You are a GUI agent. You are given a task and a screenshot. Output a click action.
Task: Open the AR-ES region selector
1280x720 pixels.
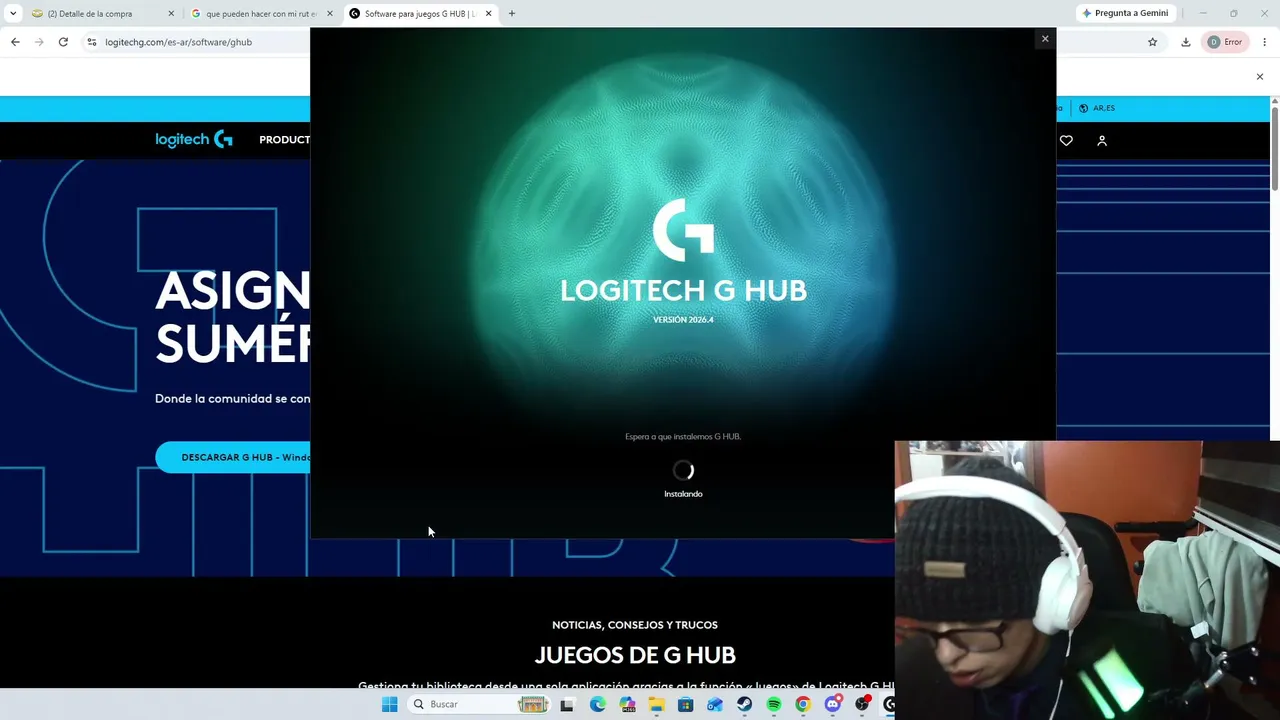pos(1097,108)
